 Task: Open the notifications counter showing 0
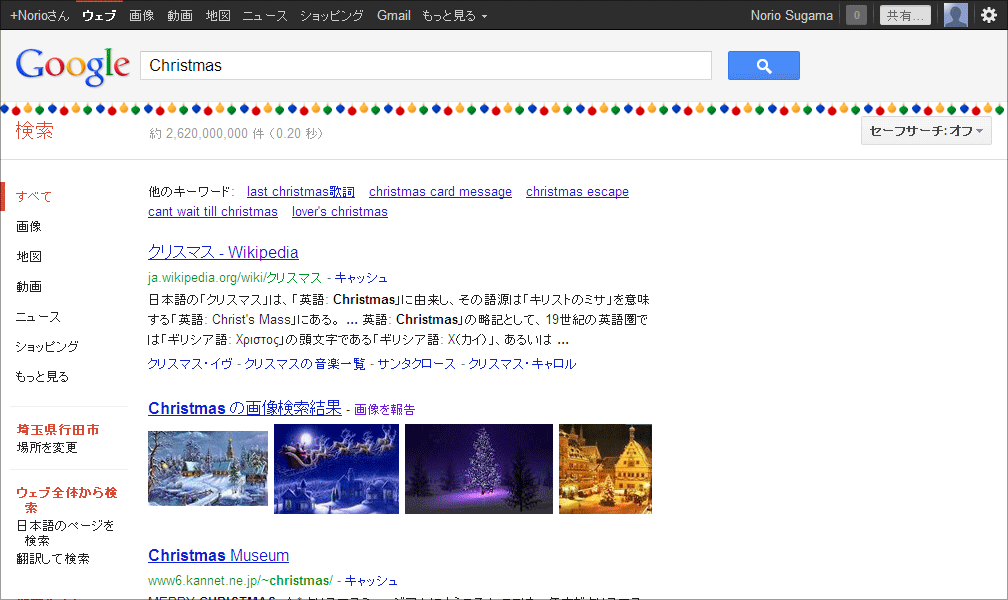(x=856, y=15)
